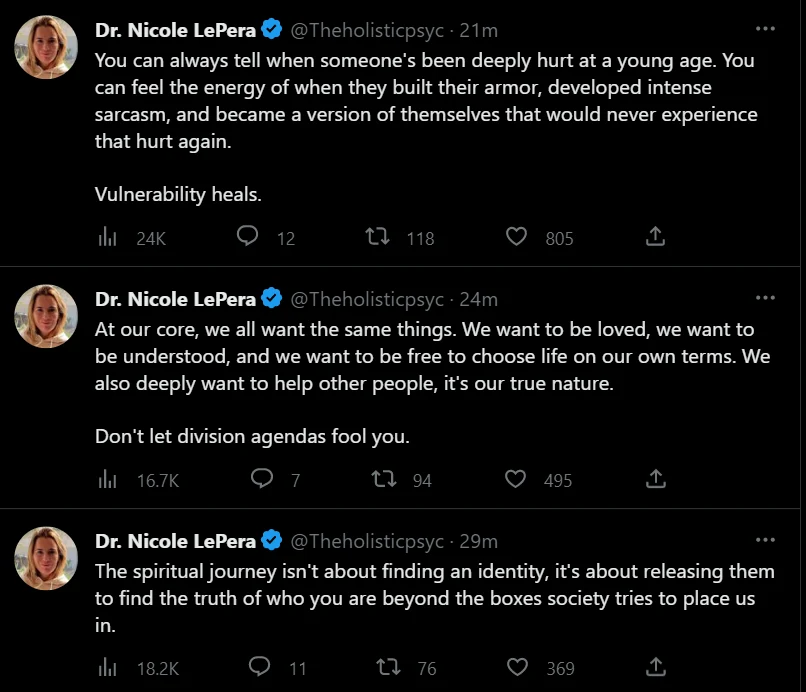Reply to the vulnerability heals tweet
This screenshot has width=806, height=692.
click(x=246, y=237)
